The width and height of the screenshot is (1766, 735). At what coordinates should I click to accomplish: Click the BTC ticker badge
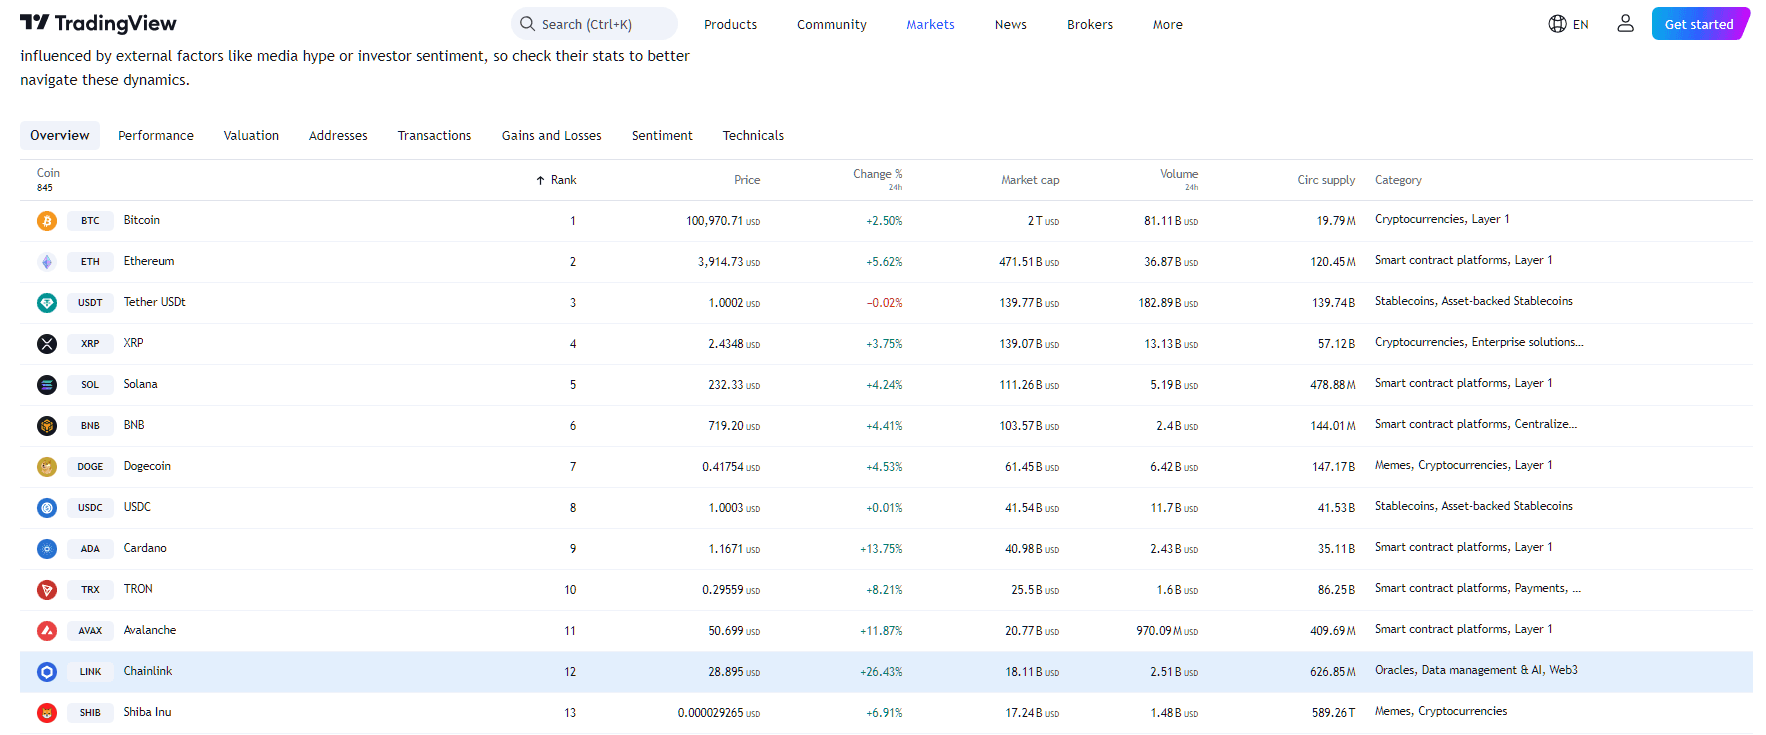click(90, 221)
